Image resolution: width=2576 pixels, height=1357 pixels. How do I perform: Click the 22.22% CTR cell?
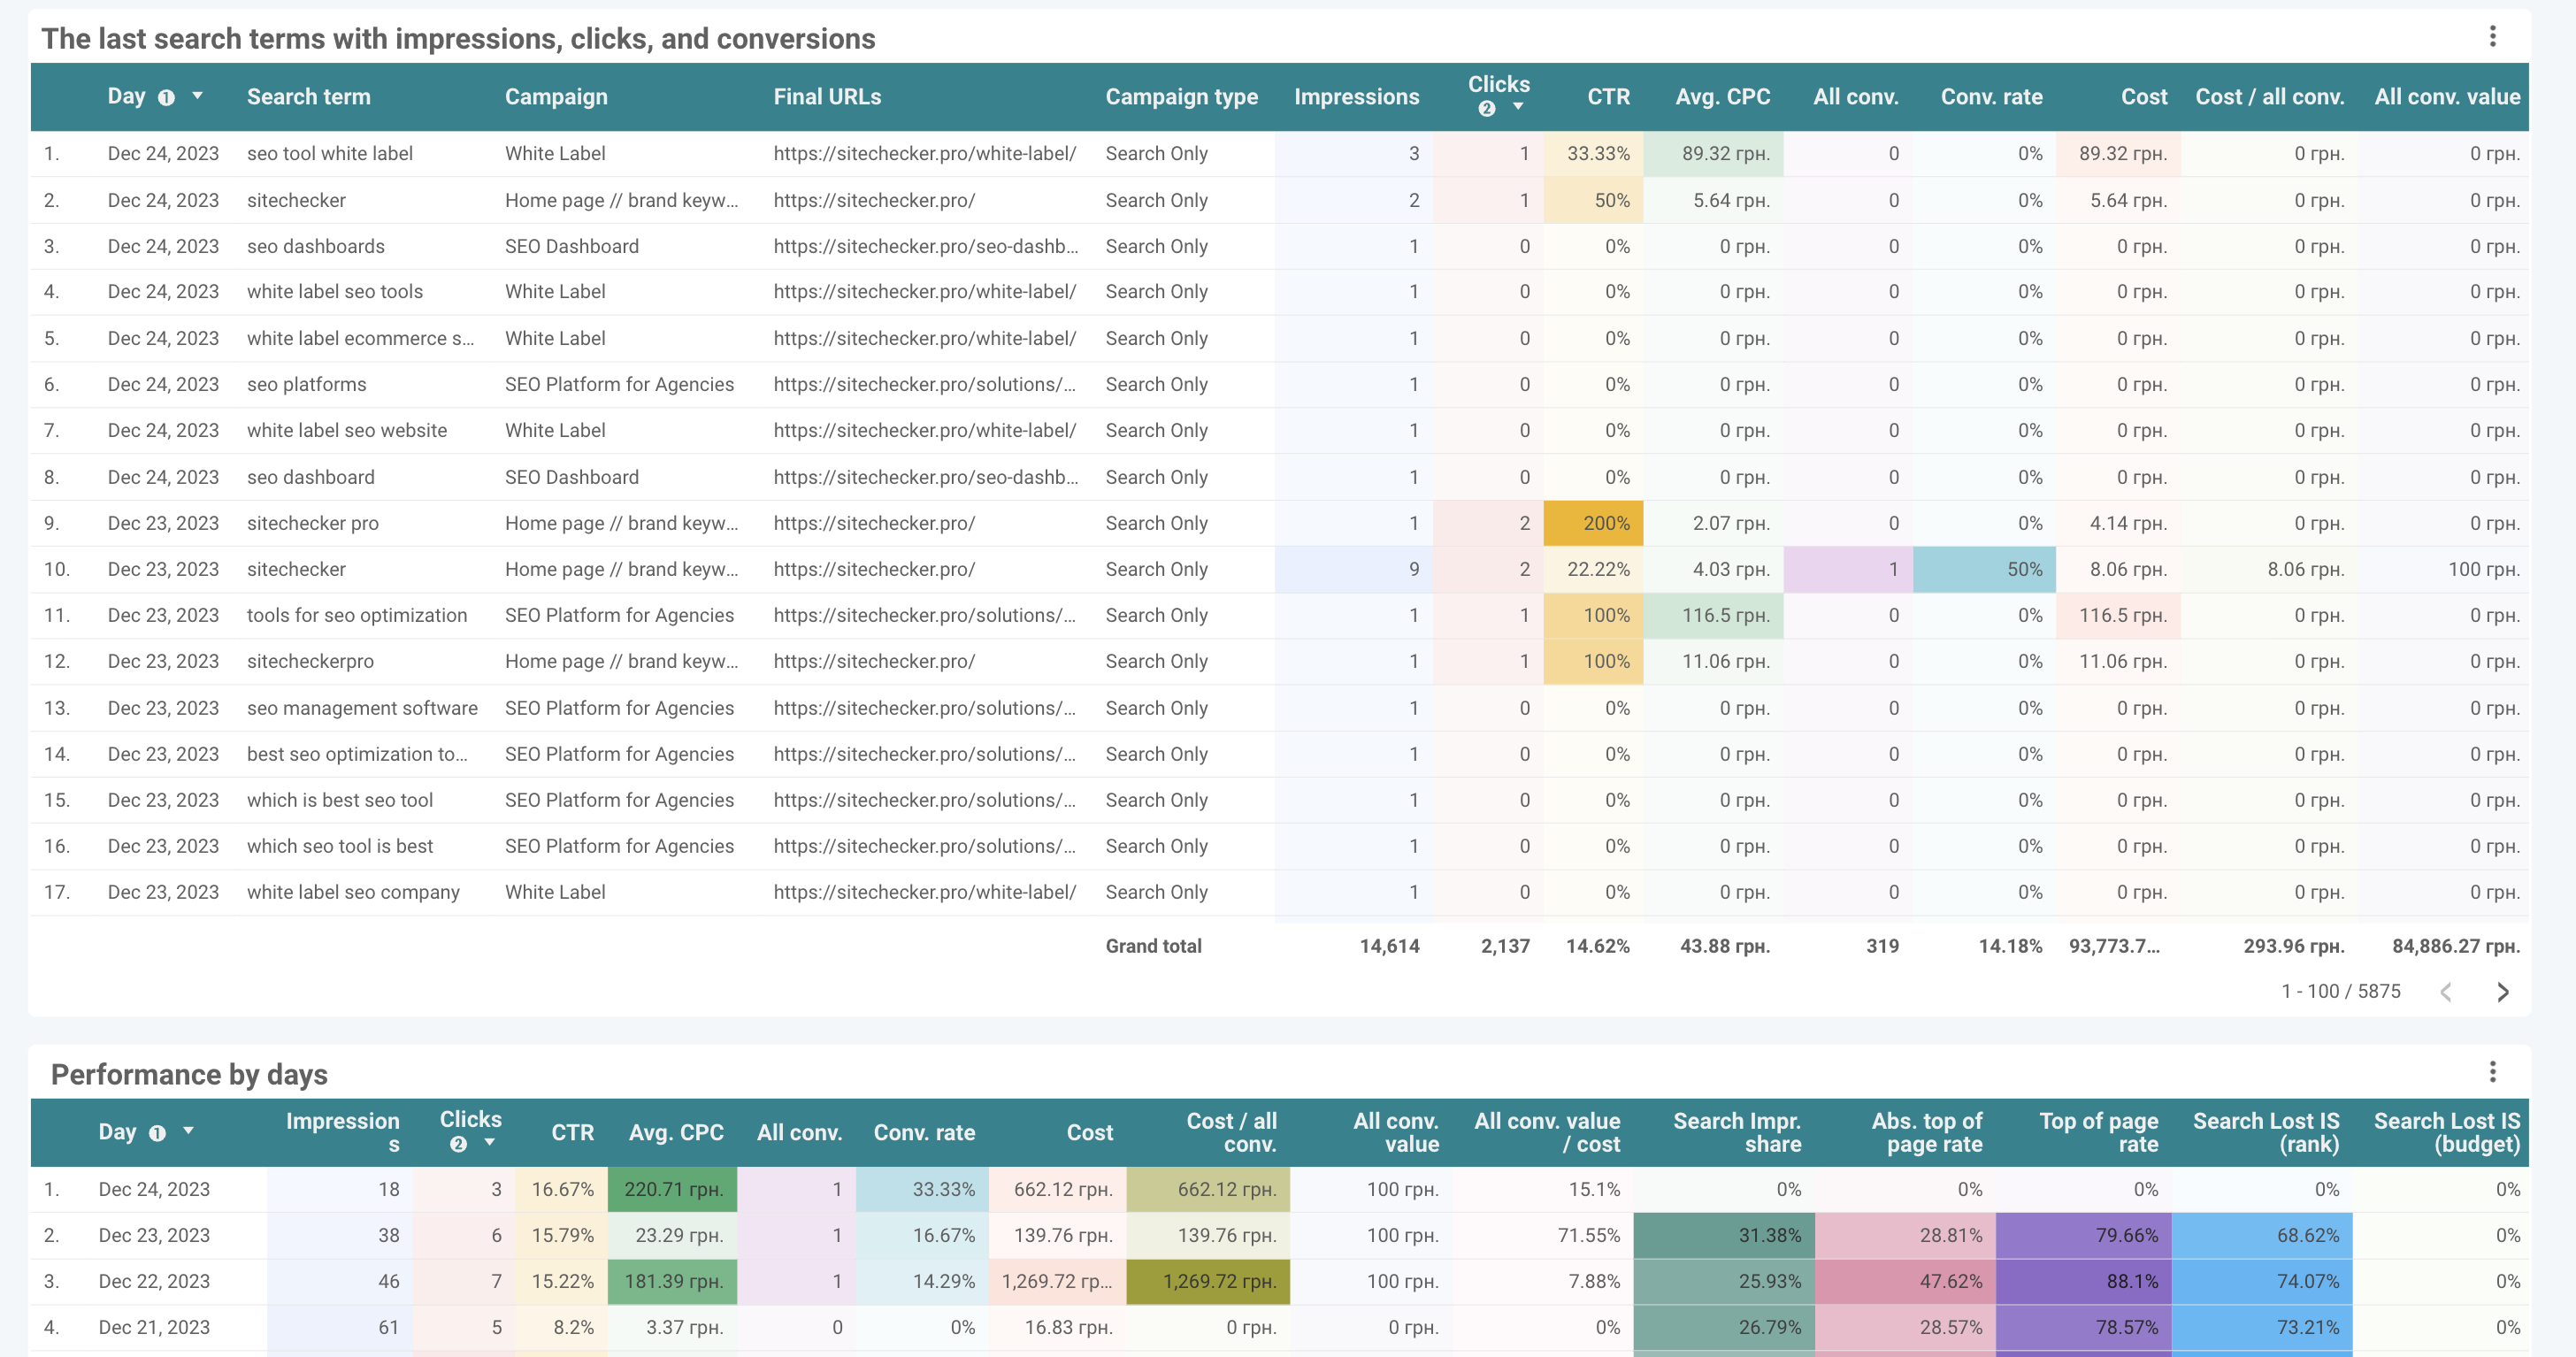1593,569
